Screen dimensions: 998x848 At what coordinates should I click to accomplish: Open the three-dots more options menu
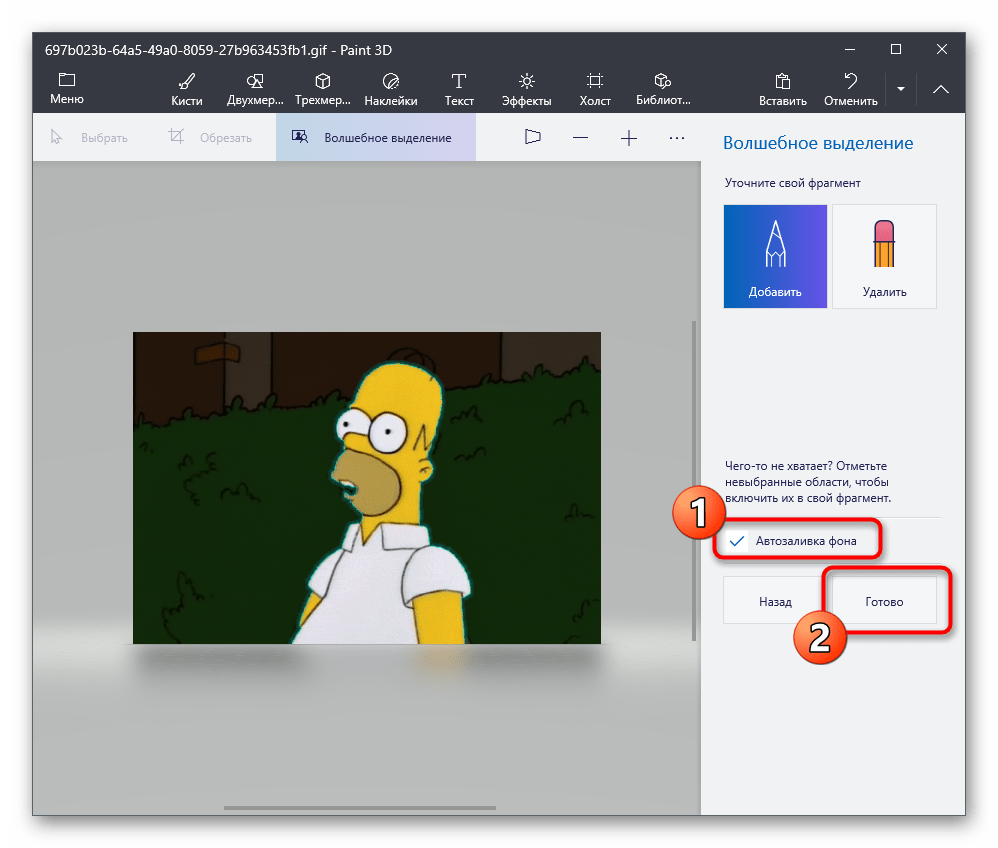(x=677, y=138)
